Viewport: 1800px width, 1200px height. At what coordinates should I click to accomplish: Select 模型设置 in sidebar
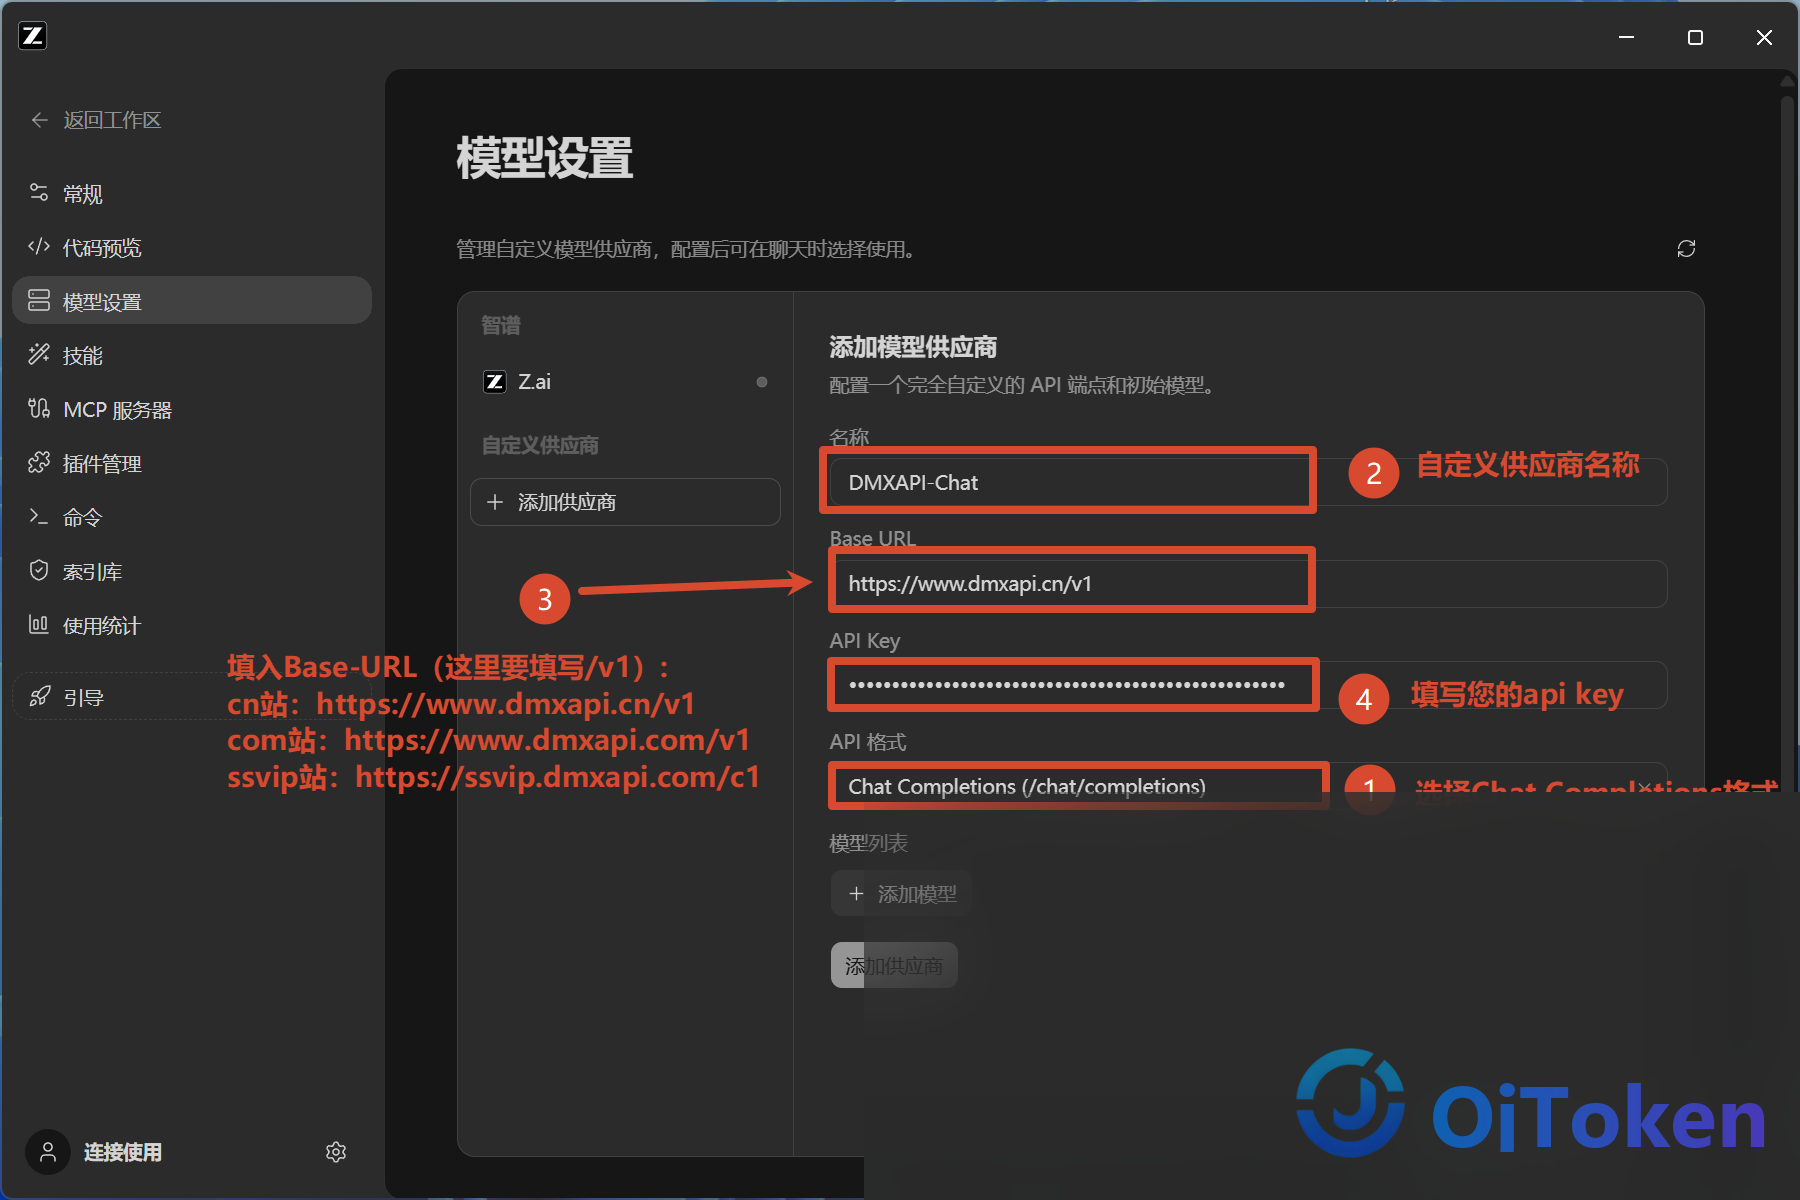coord(192,301)
